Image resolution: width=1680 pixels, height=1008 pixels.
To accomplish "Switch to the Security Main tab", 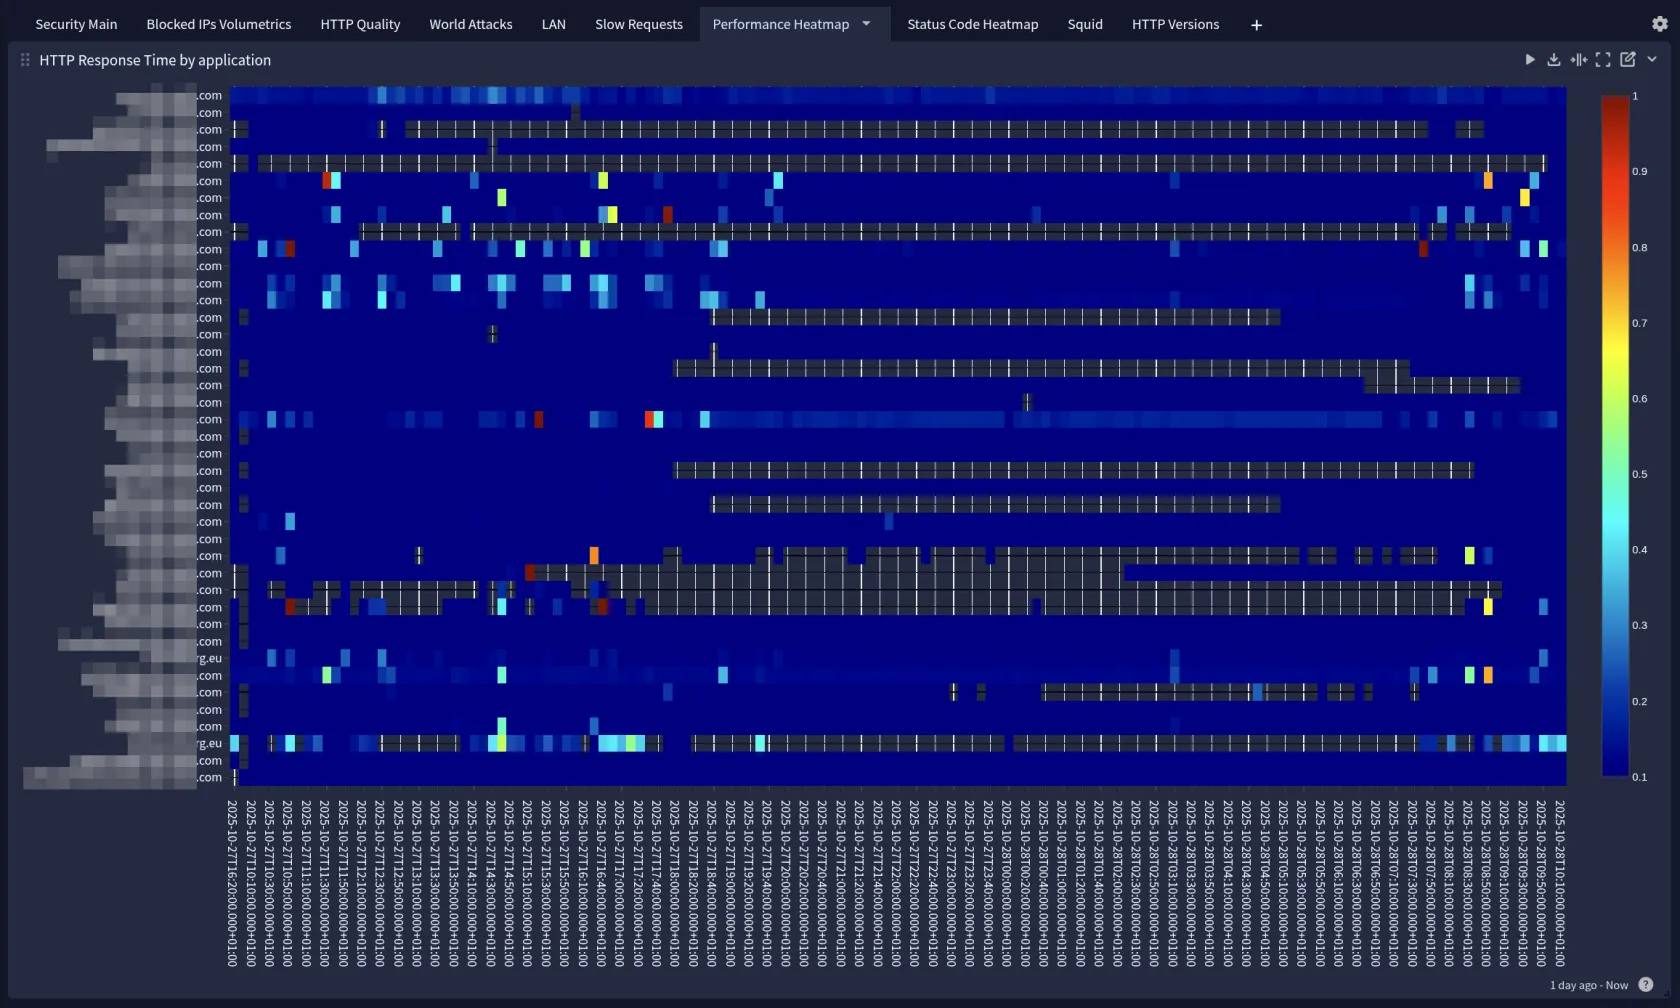I will click(x=76, y=24).
